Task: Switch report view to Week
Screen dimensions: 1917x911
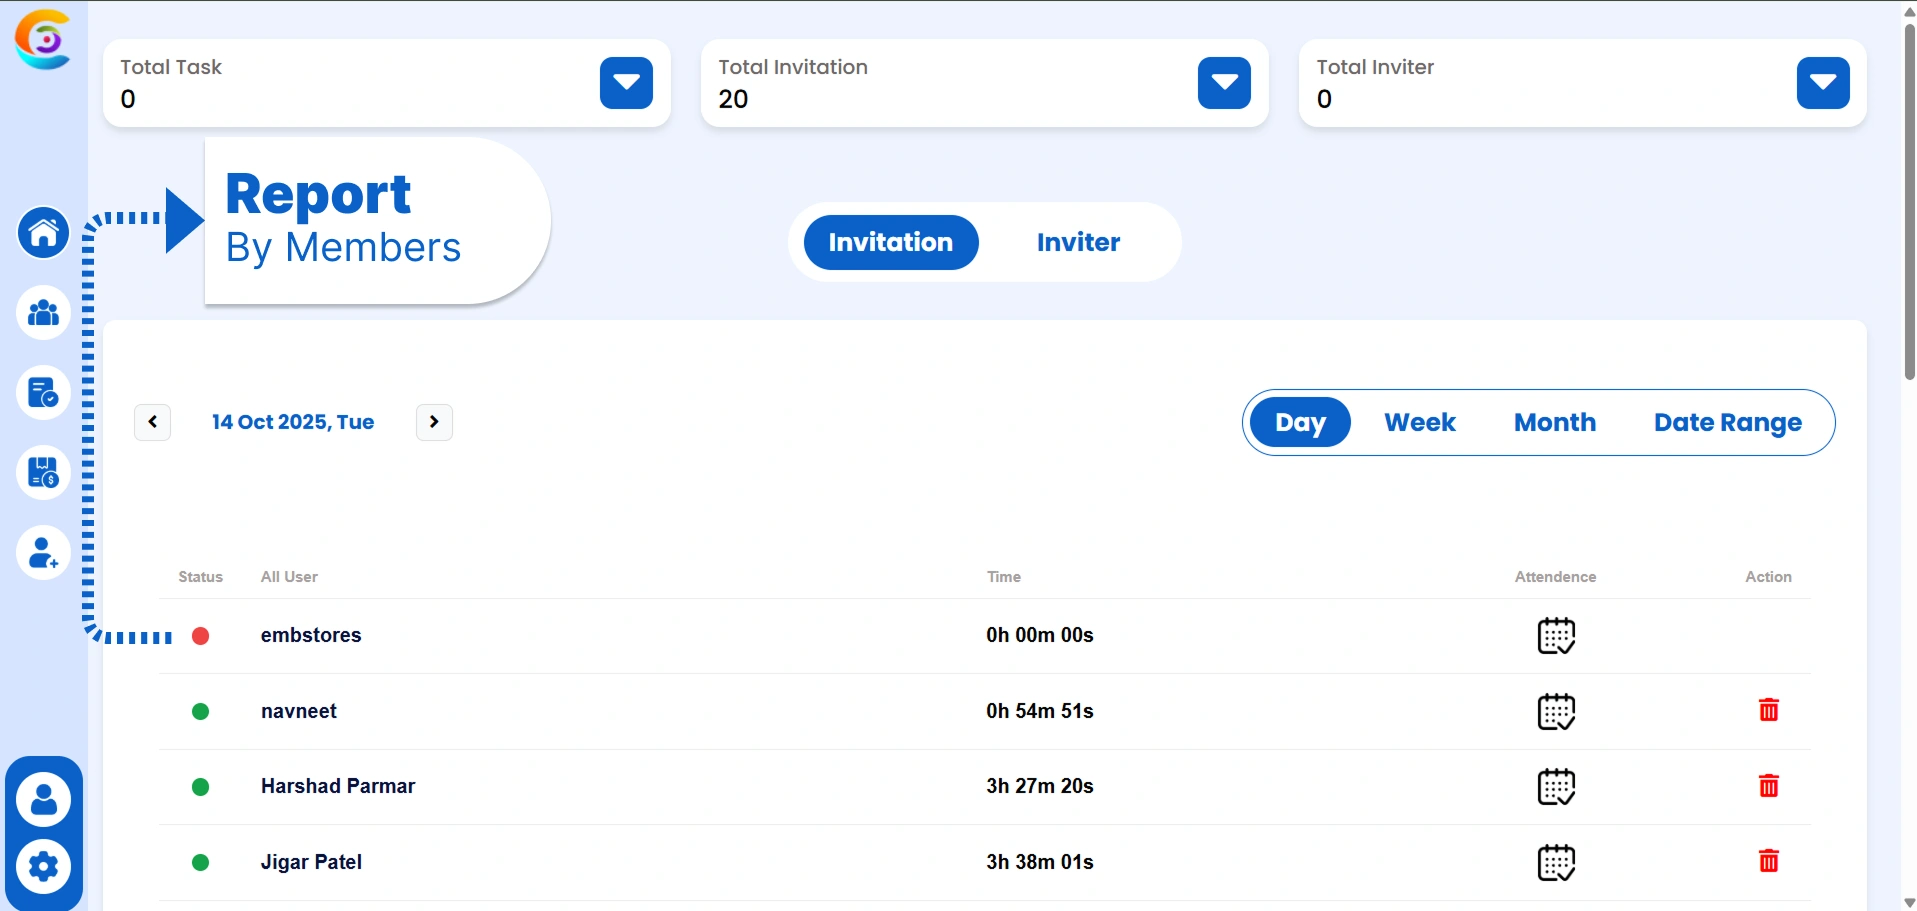Action: click(1419, 422)
